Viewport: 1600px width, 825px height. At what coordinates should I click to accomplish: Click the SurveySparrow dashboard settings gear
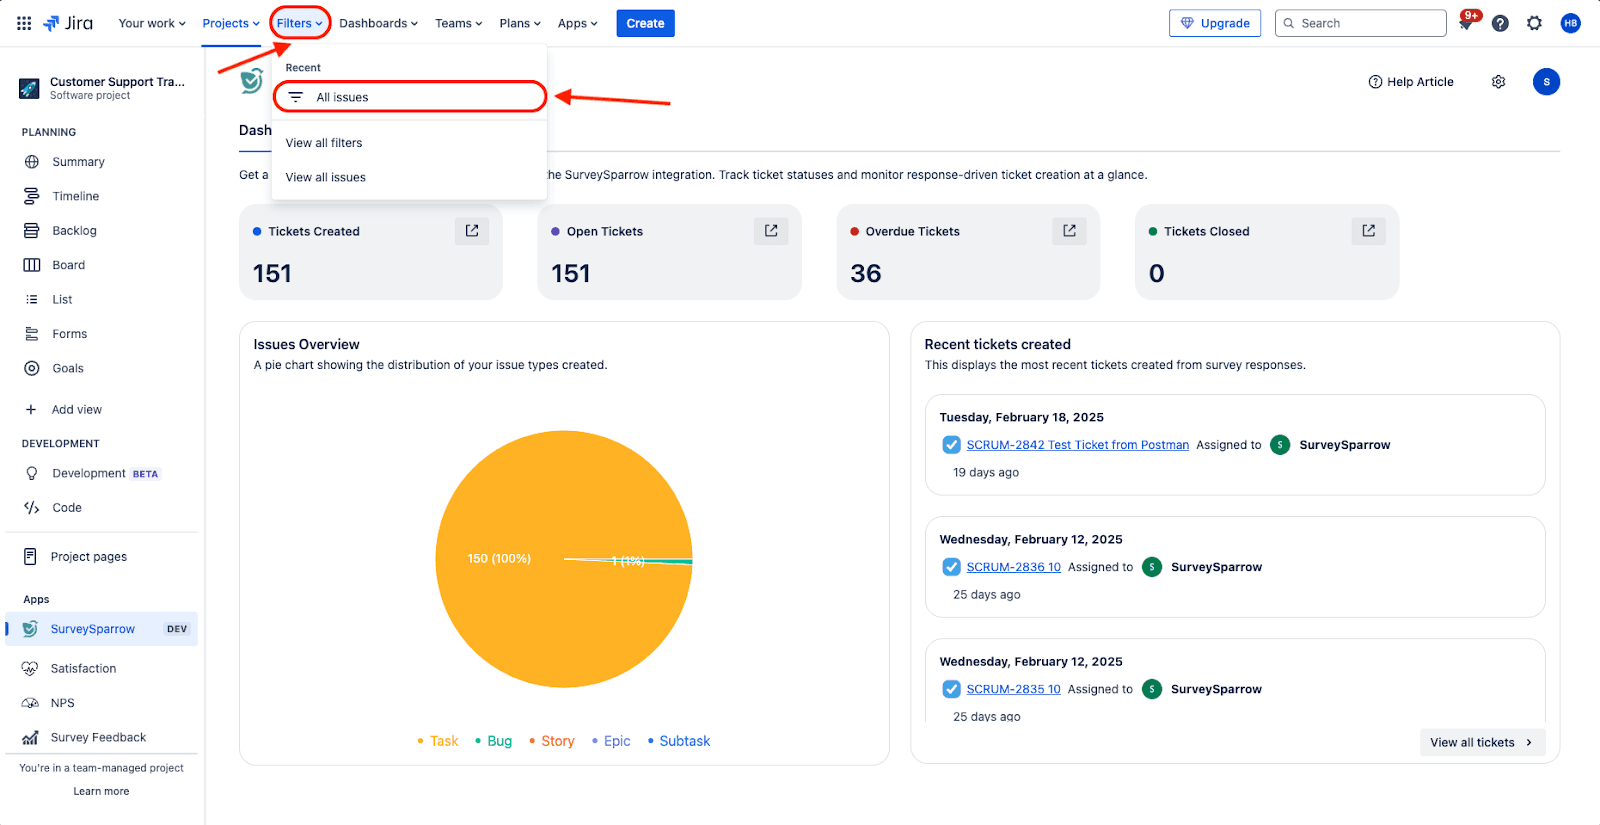(x=1498, y=82)
